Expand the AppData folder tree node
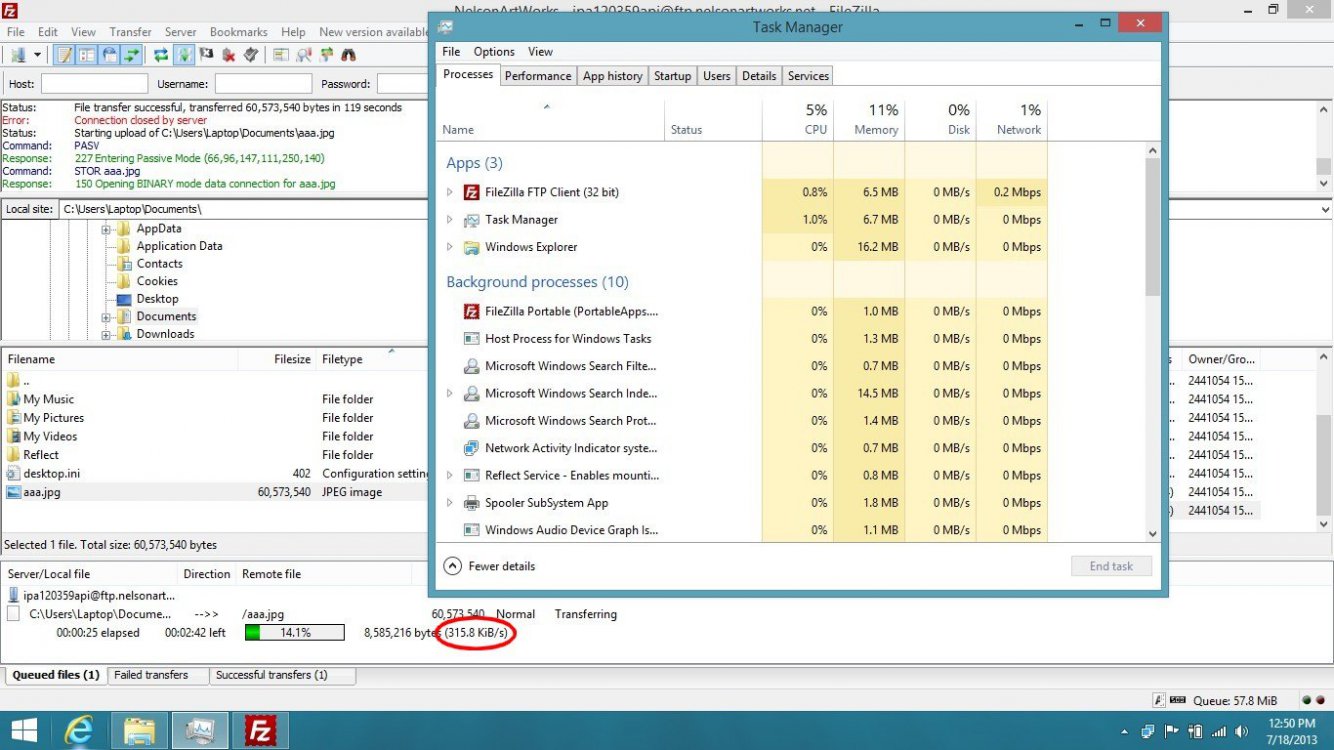1334x750 pixels. pyautogui.click(x=106, y=229)
